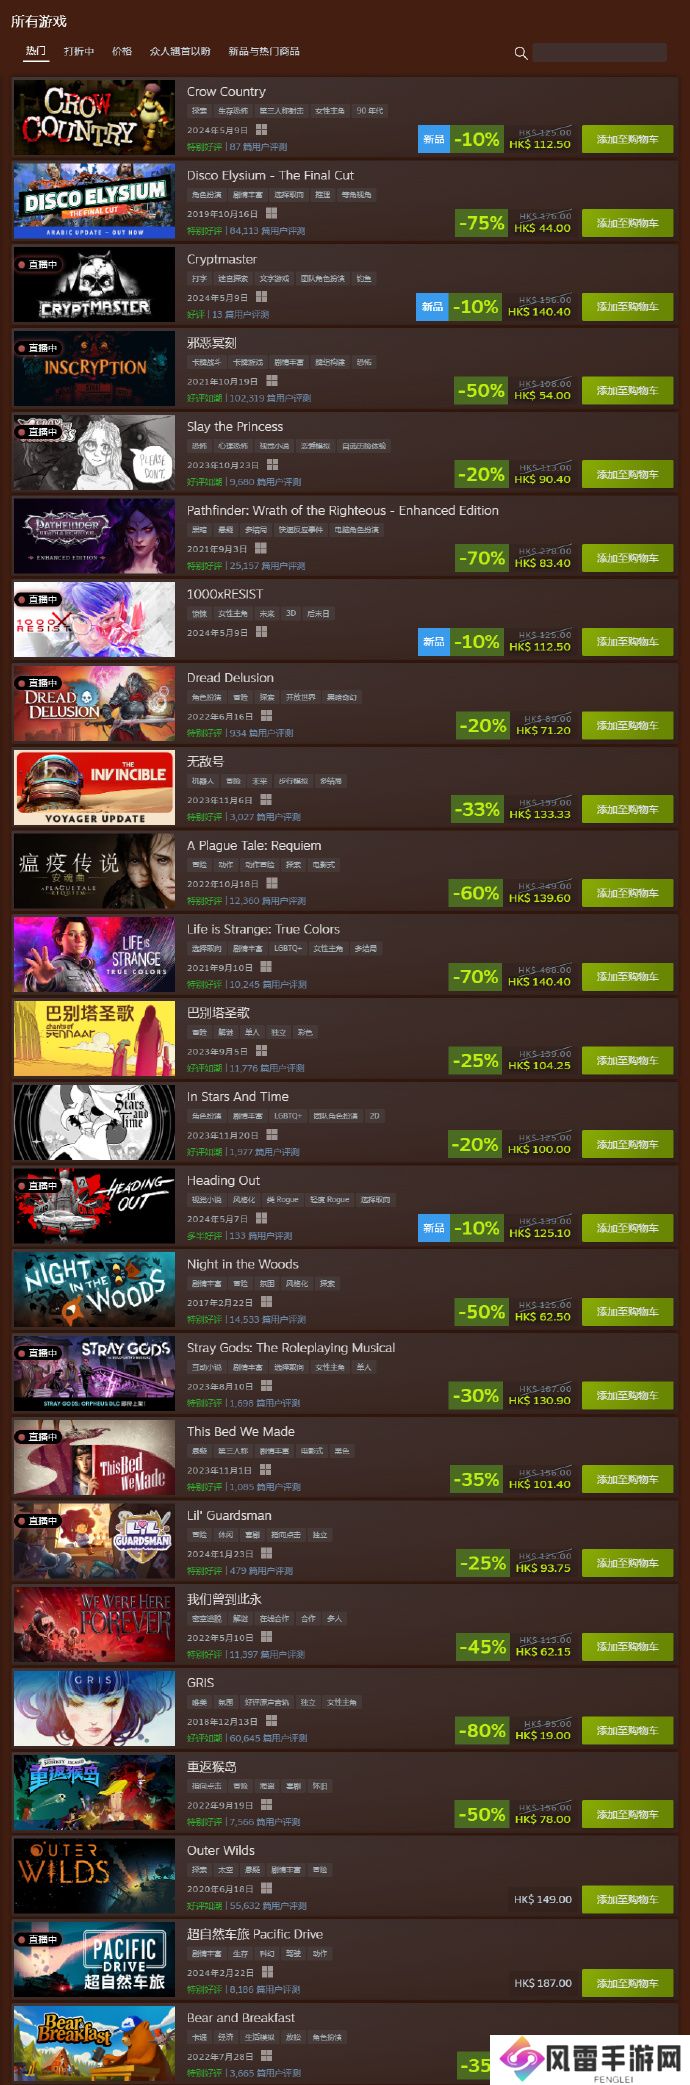Click the 直播中 live badge on Inscryption thumbnail
This screenshot has width=690, height=2085.
point(41,348)
